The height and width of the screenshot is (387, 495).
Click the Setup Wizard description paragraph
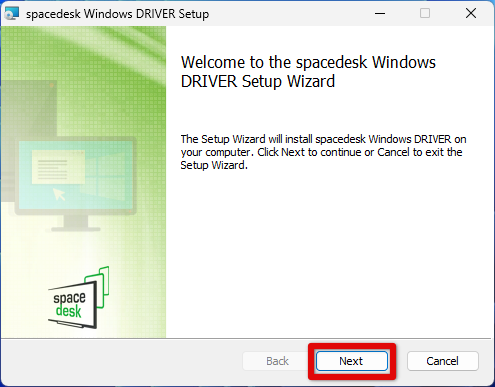pyautogui.click(x=323, y=152)
